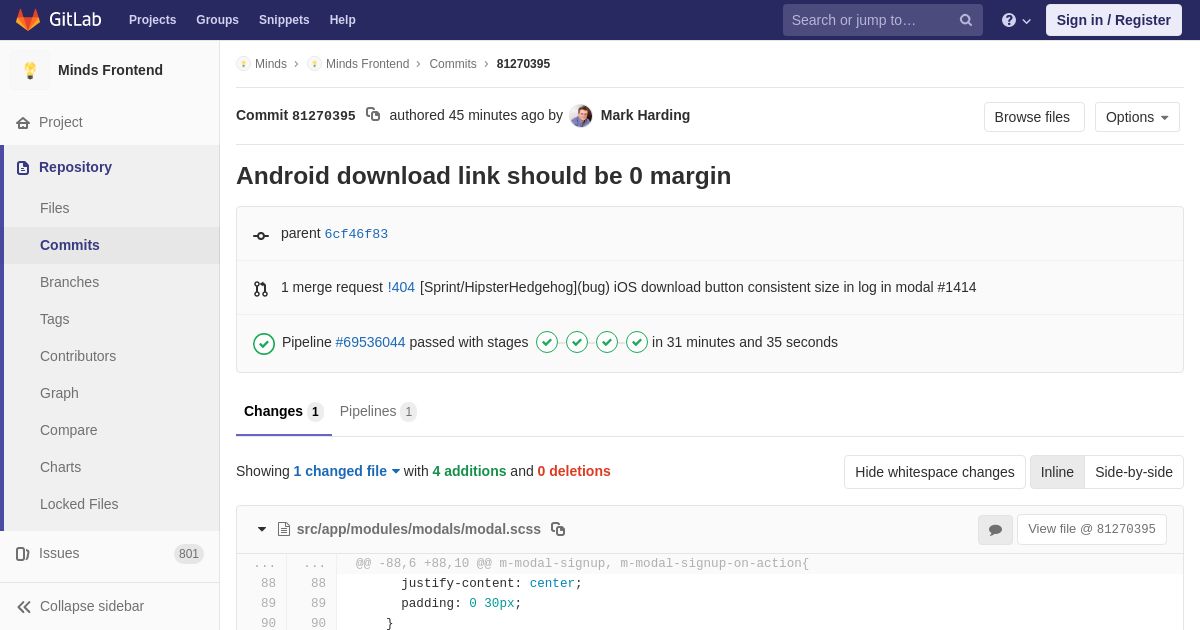Click Mark Harding's avatar
Screen dimensions: 1200x630
click(581, 116)
